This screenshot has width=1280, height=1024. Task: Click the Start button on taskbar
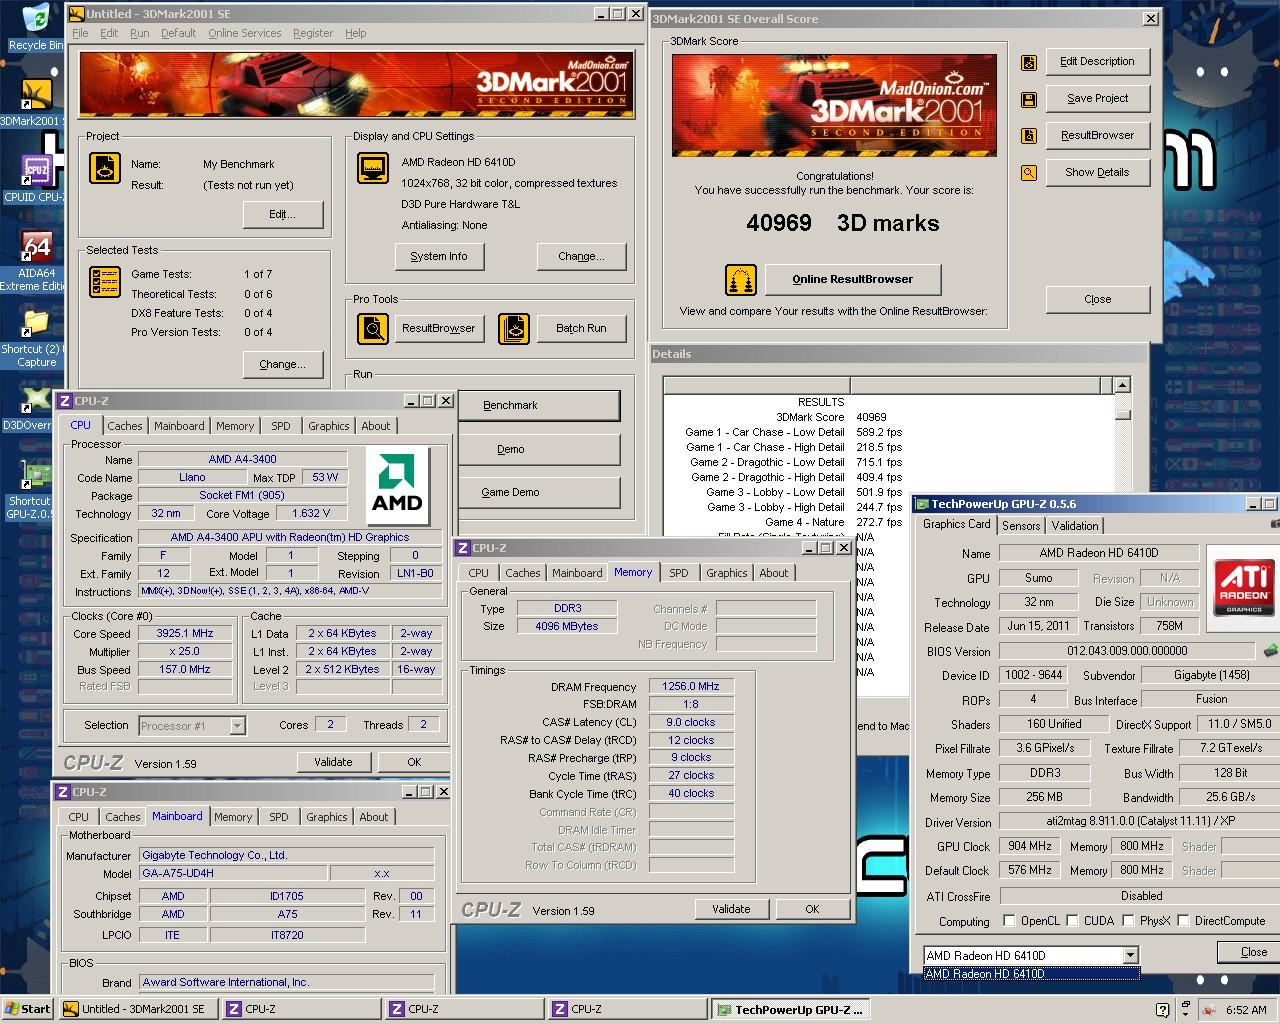tap(27, 1009)
